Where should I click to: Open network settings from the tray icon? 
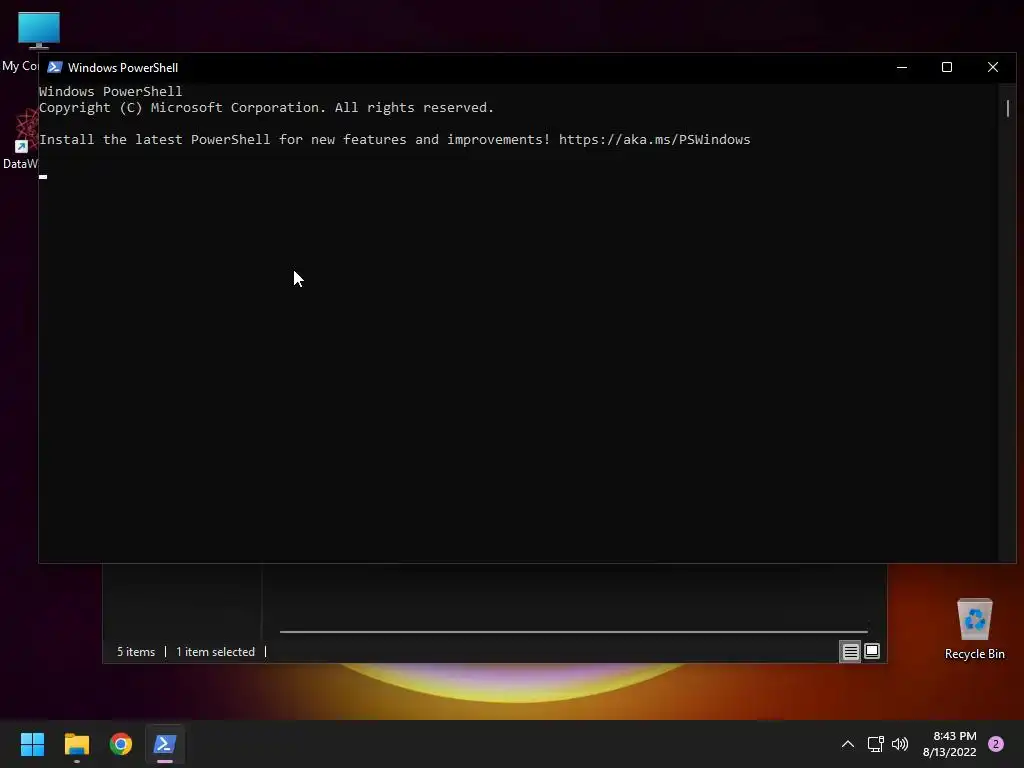tap(875, 744)
